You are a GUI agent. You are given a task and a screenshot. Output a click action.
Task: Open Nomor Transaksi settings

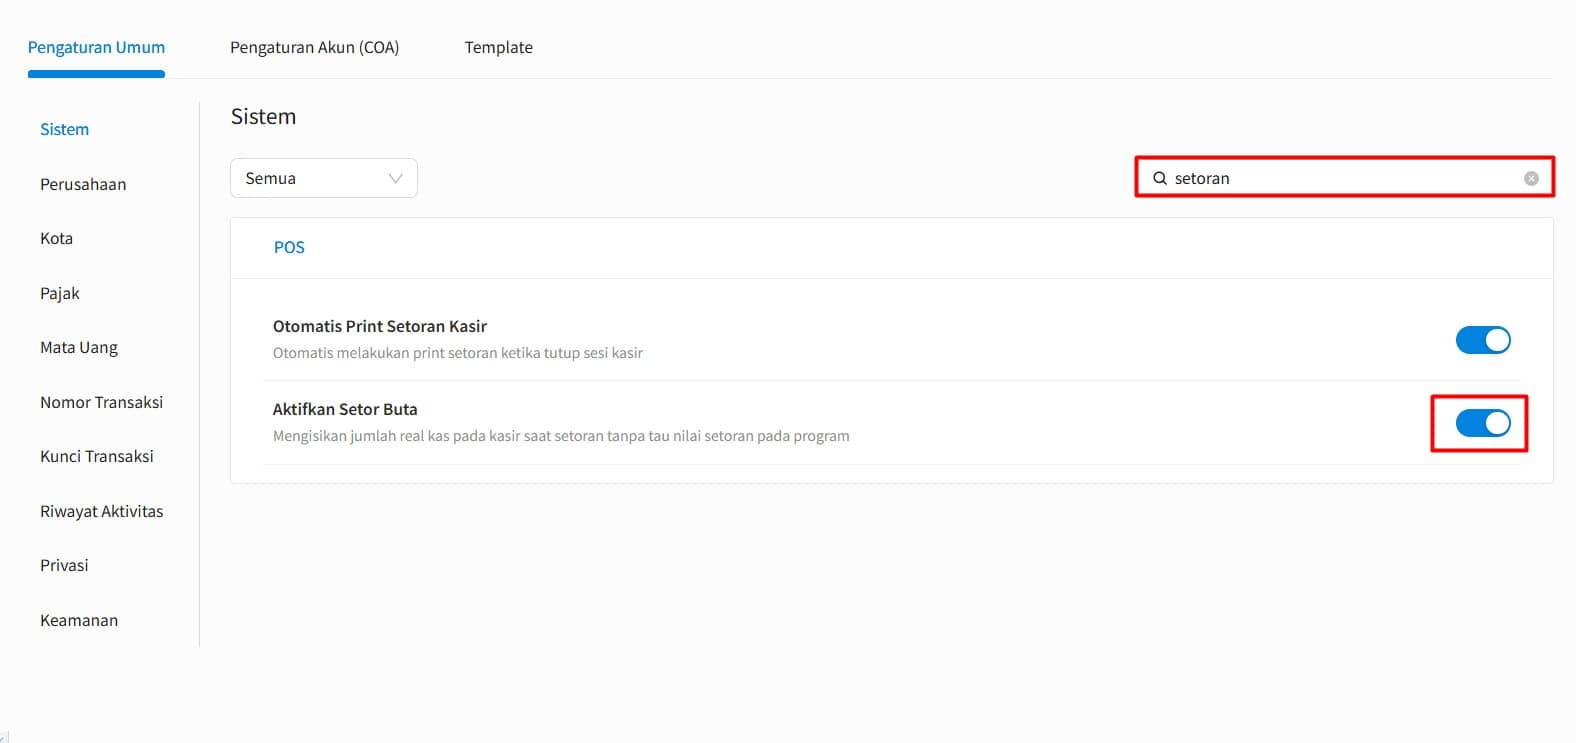coord(101,402)
